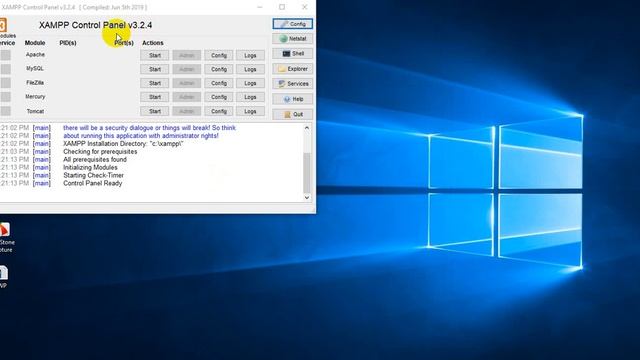Click the Apache module label
This screenshot has width=640, height=360.
tap(35, 55)
